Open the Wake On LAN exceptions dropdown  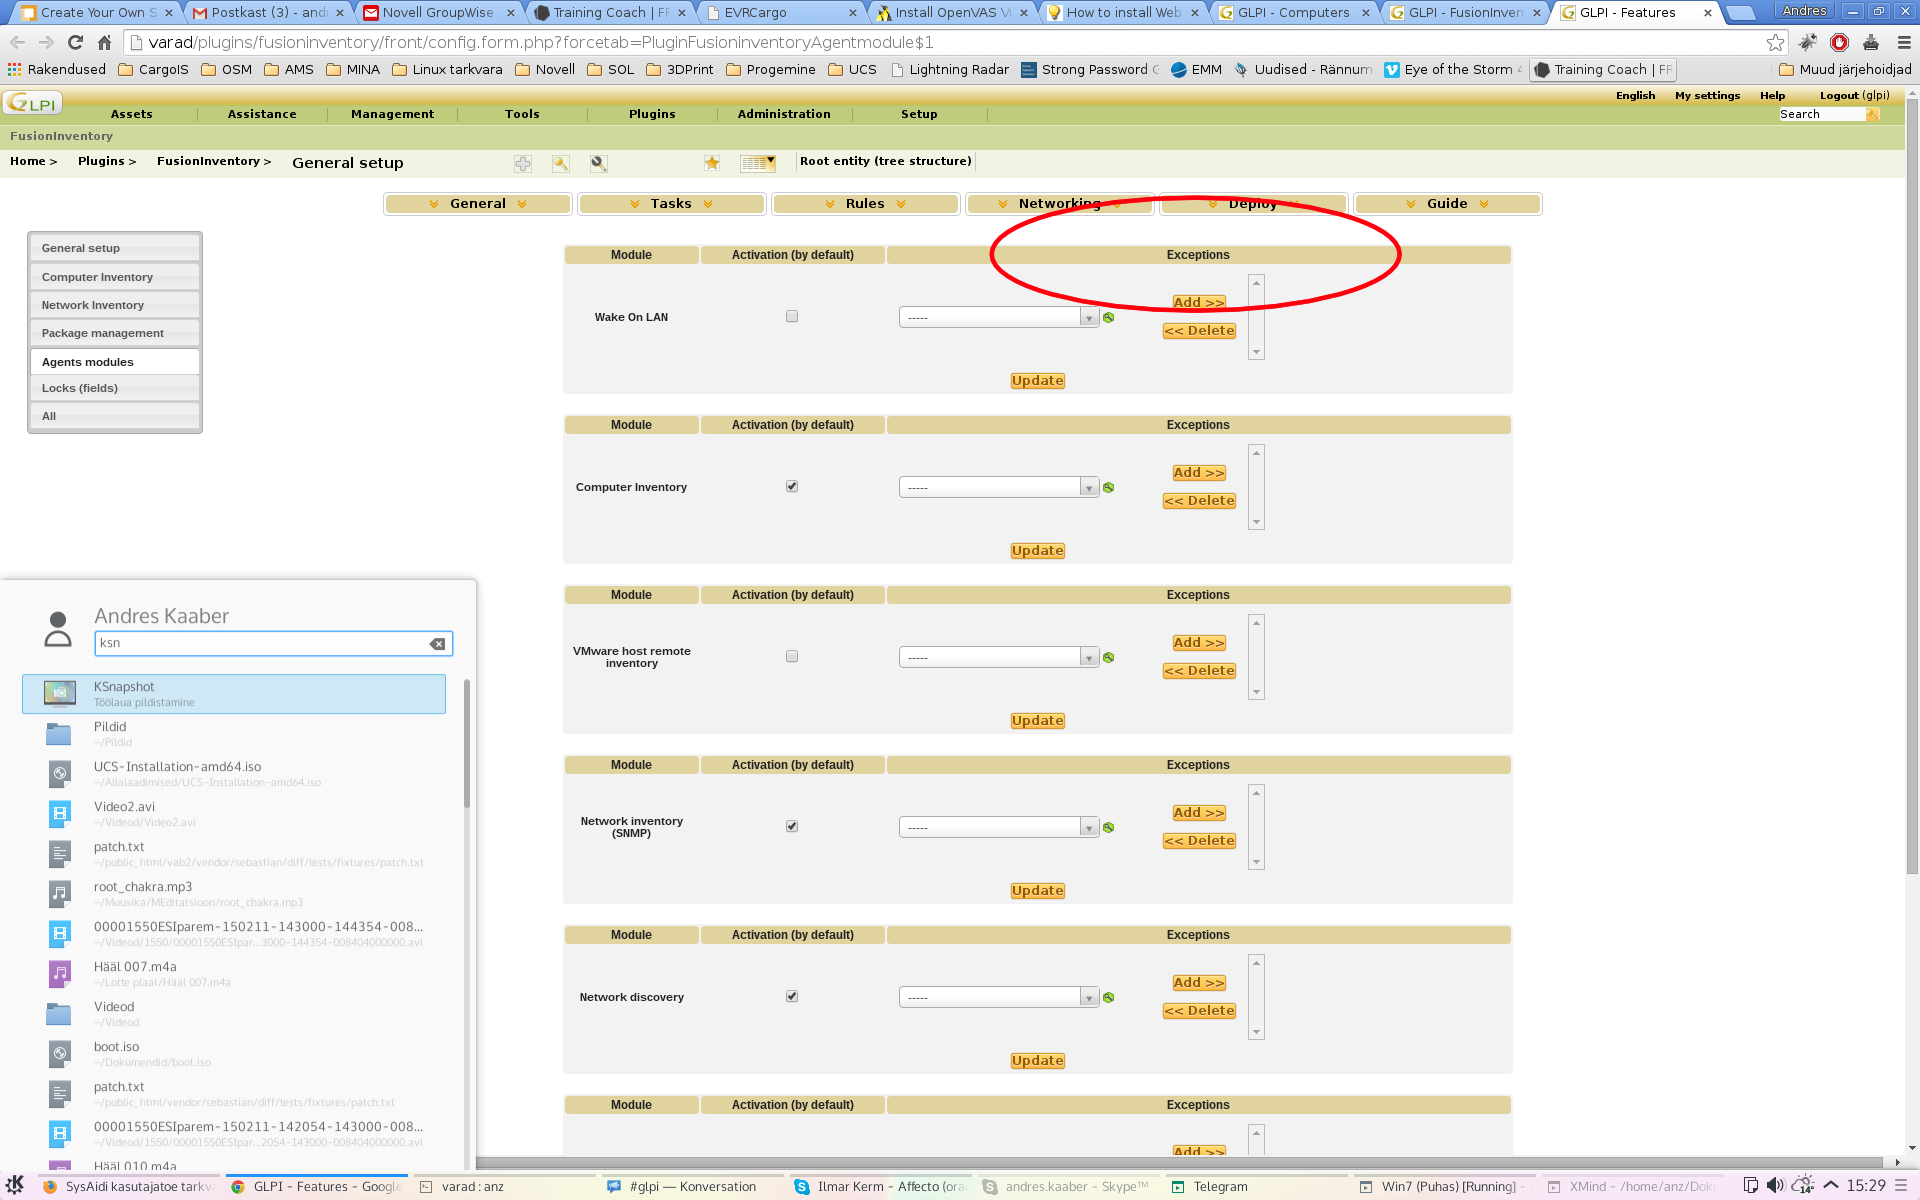(x=999, y=317)
